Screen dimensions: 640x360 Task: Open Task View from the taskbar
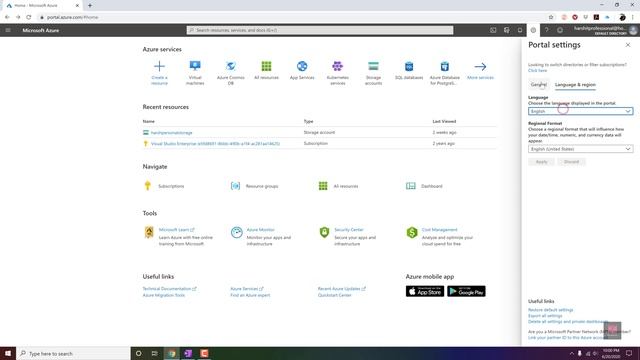click(154, 353)
